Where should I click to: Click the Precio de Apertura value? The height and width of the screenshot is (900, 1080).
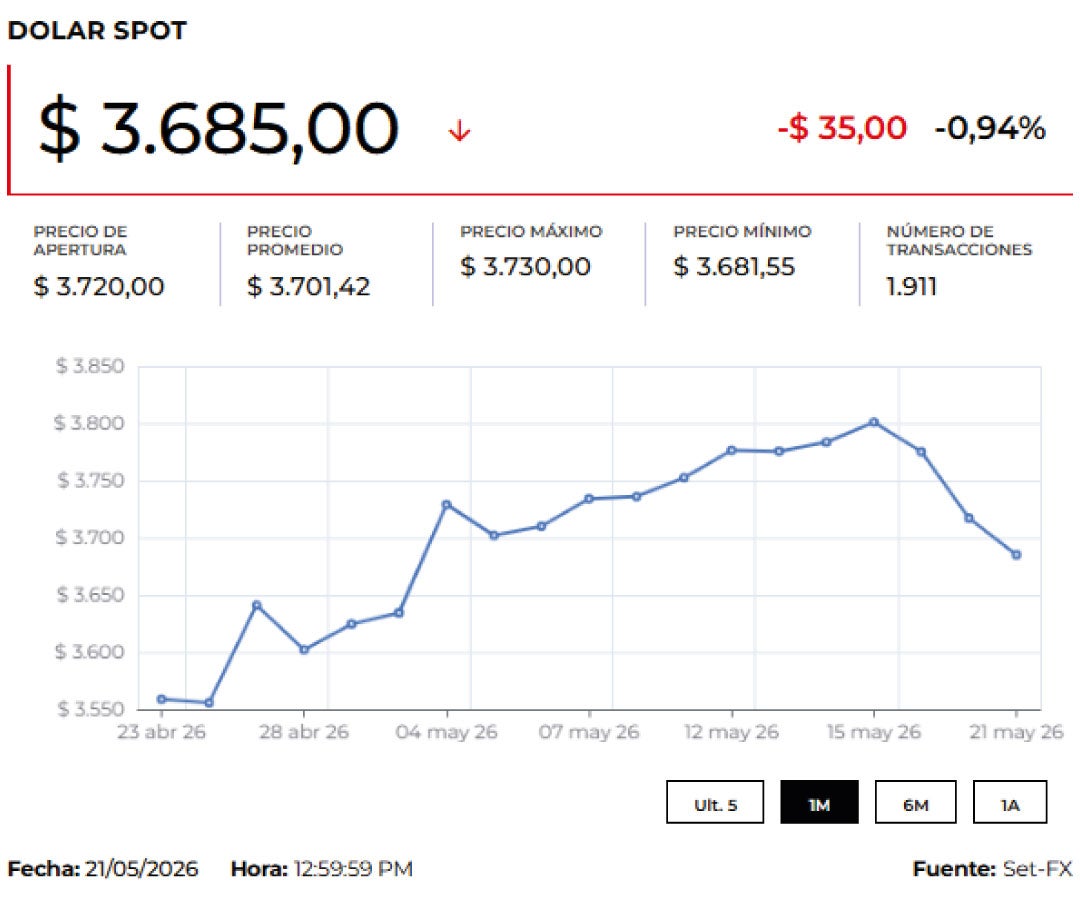coord(98,286)
